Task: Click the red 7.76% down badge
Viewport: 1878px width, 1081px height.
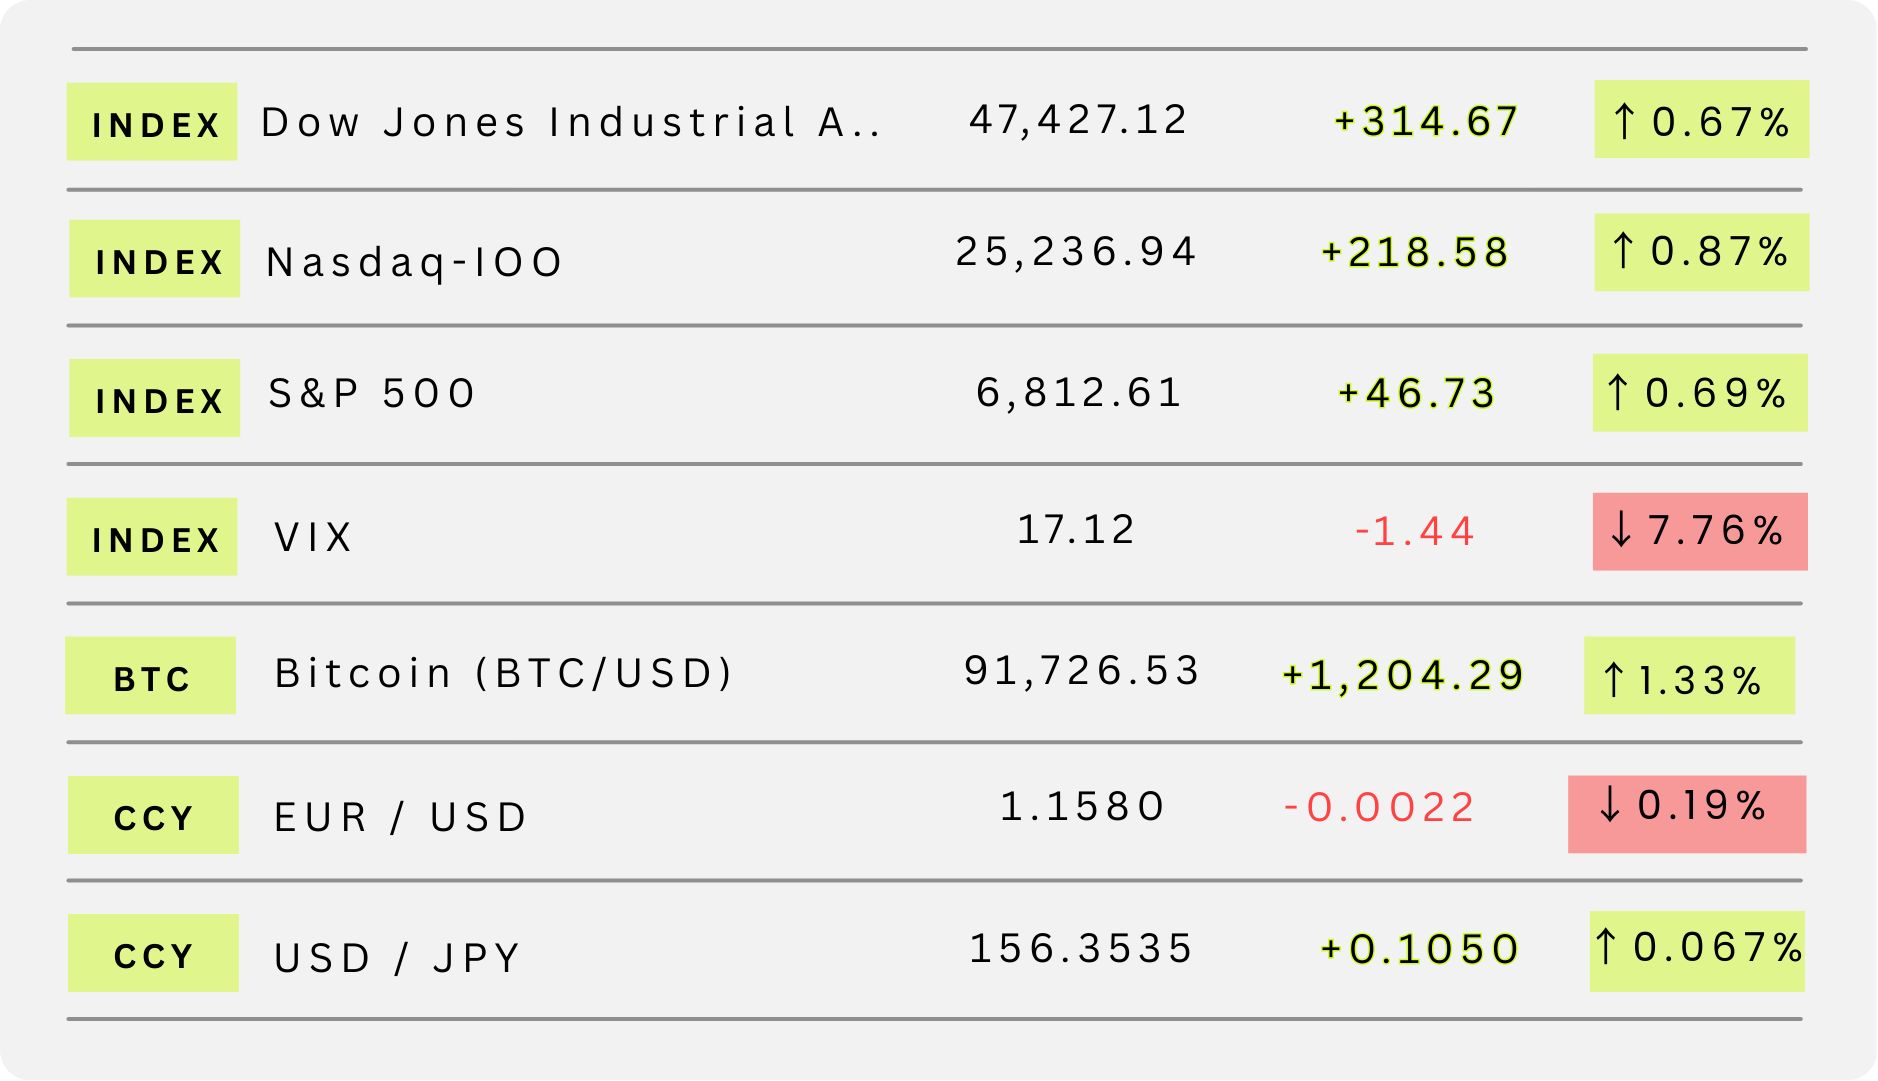Action: (x=1699, y=531)
